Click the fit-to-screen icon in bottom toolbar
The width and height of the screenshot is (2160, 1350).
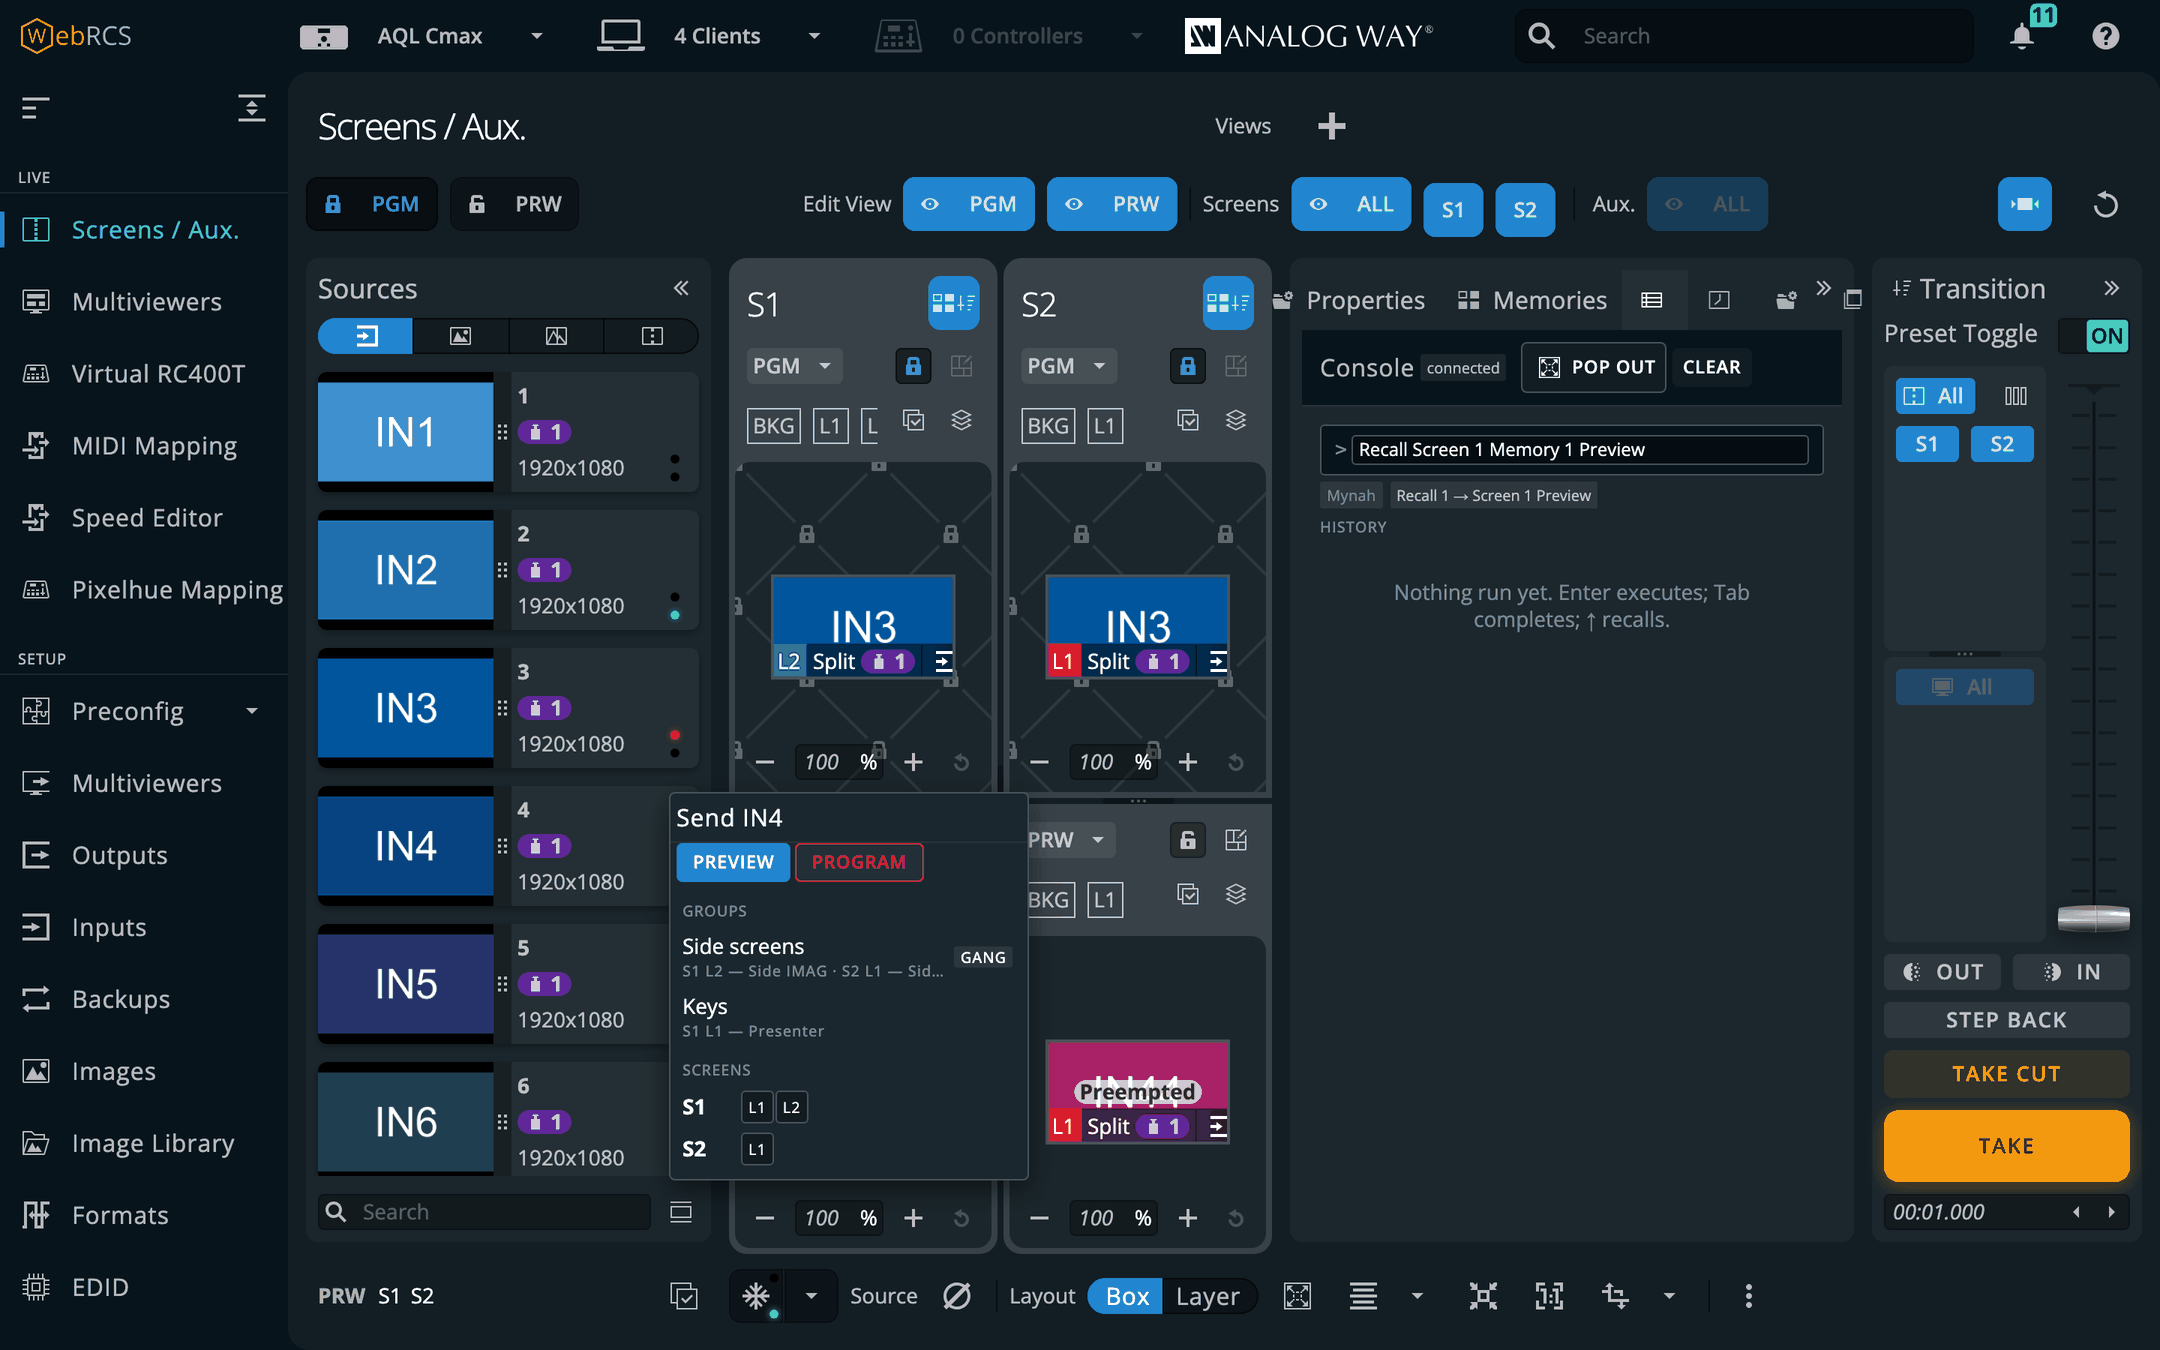[1297, 1296]
